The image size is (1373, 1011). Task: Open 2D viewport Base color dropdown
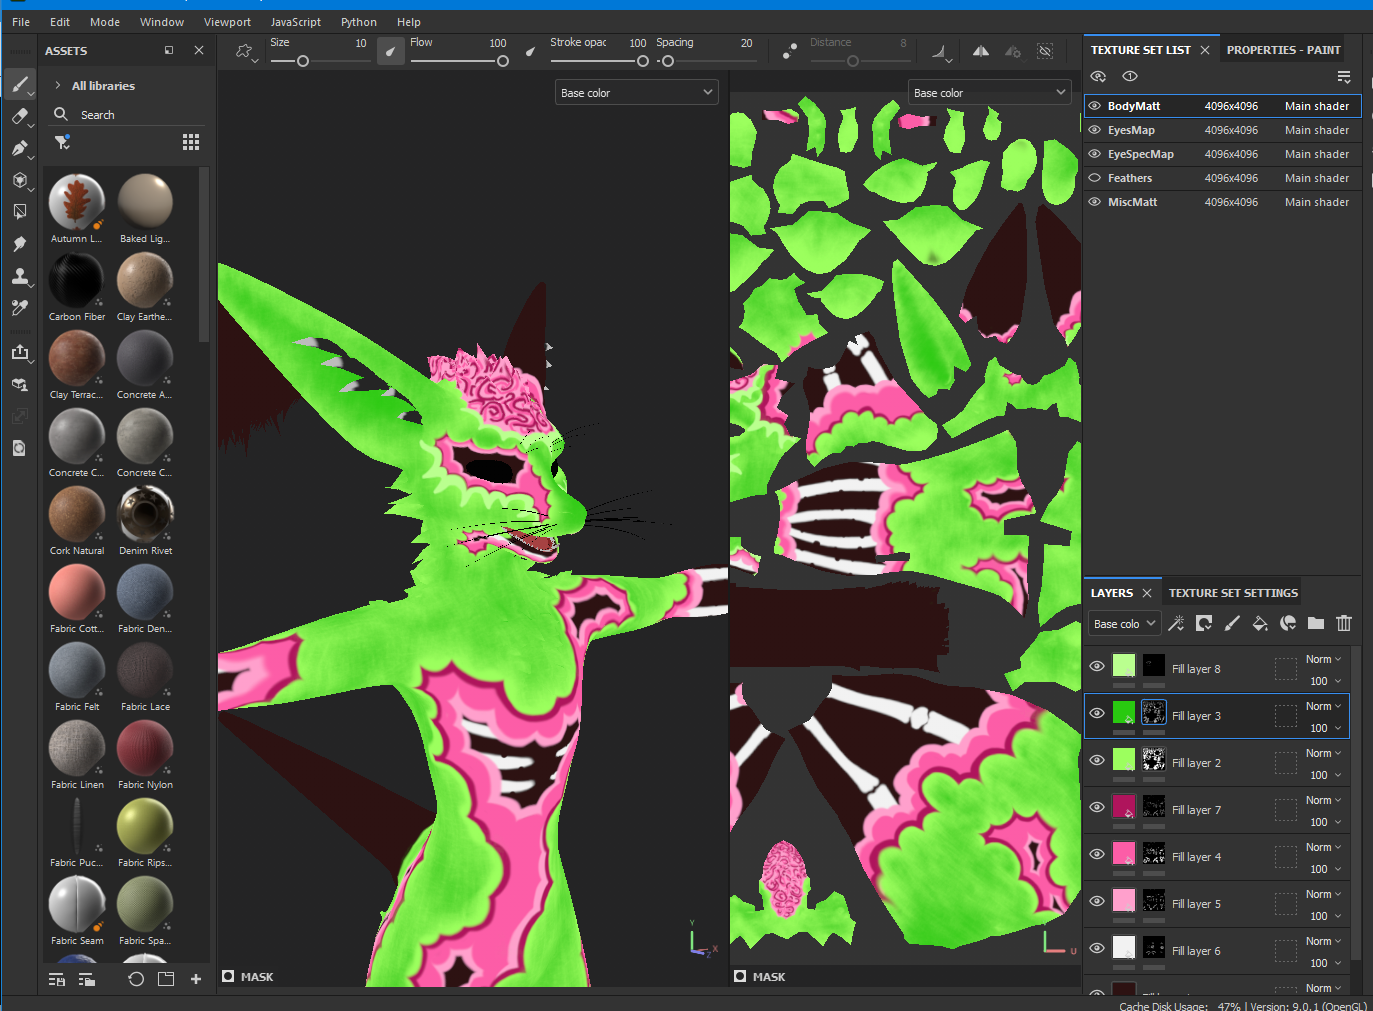(x=990, y=93)
